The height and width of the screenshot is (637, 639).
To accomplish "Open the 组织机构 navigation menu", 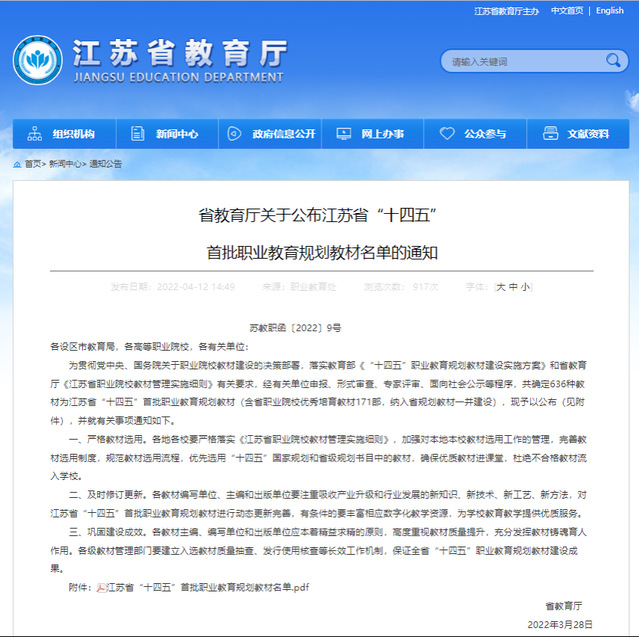I will click(x=73, y=134).
